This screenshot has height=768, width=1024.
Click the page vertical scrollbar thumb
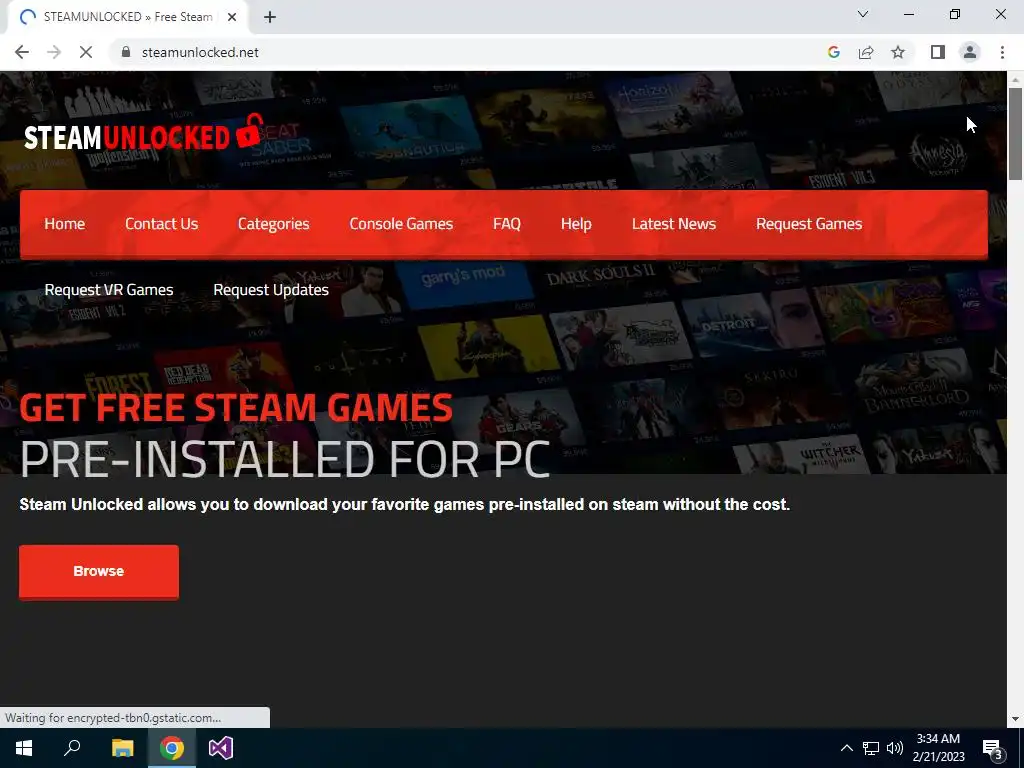coord(1015,133)
